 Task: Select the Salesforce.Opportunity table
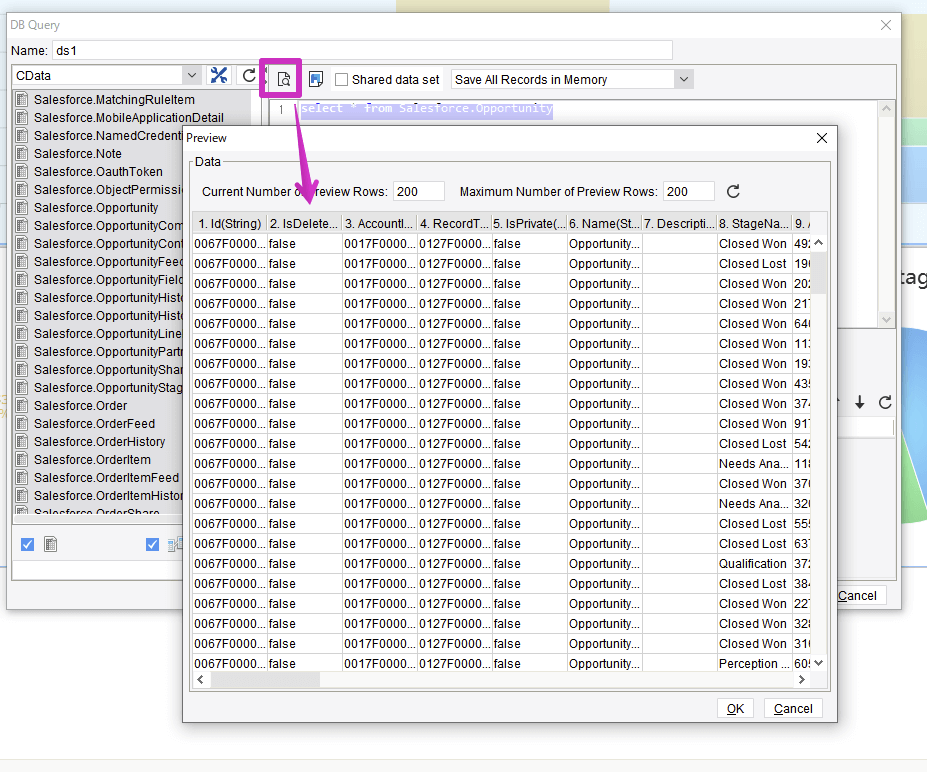tap(96, 207)
